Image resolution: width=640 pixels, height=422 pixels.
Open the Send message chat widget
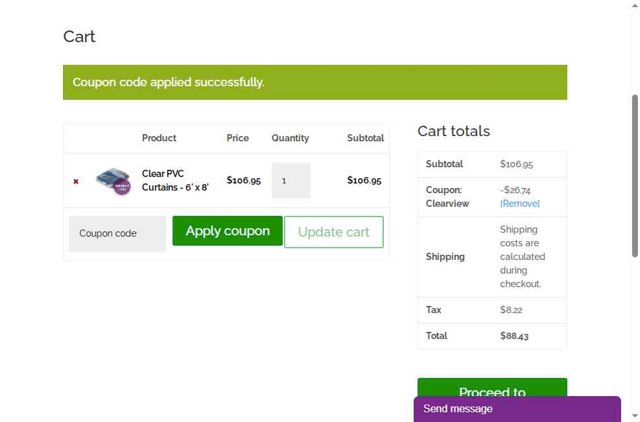pos(517,409)
